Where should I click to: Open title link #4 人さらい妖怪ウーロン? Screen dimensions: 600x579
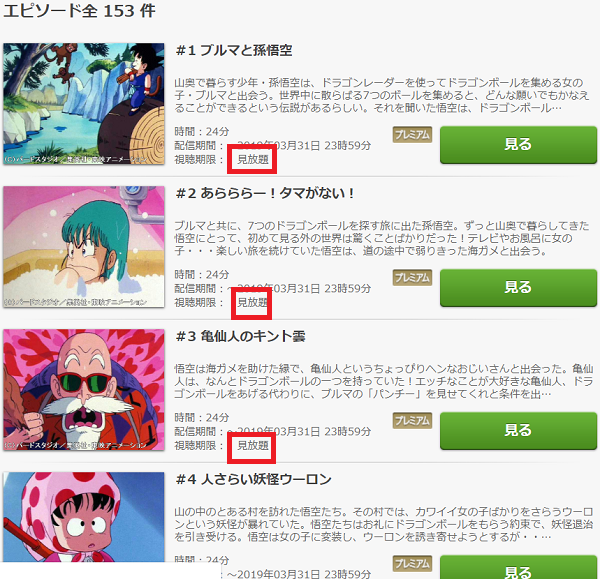253,479
